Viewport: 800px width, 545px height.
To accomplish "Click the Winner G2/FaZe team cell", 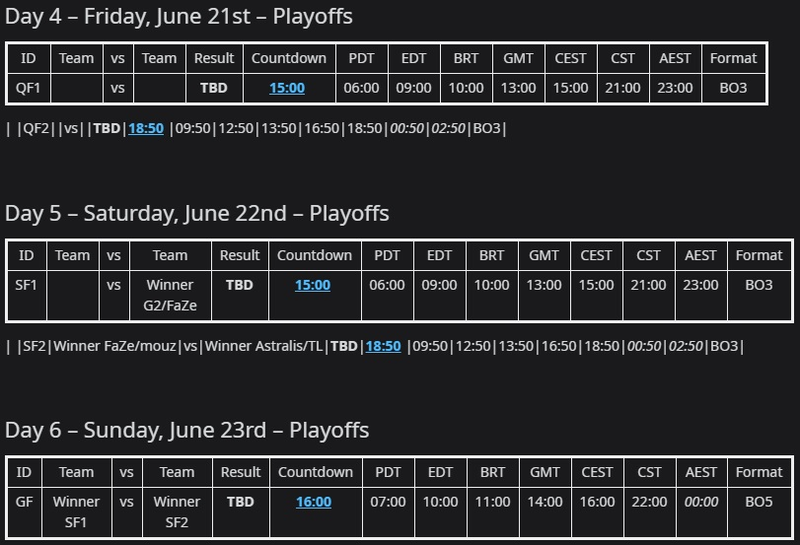I will 170,295.
